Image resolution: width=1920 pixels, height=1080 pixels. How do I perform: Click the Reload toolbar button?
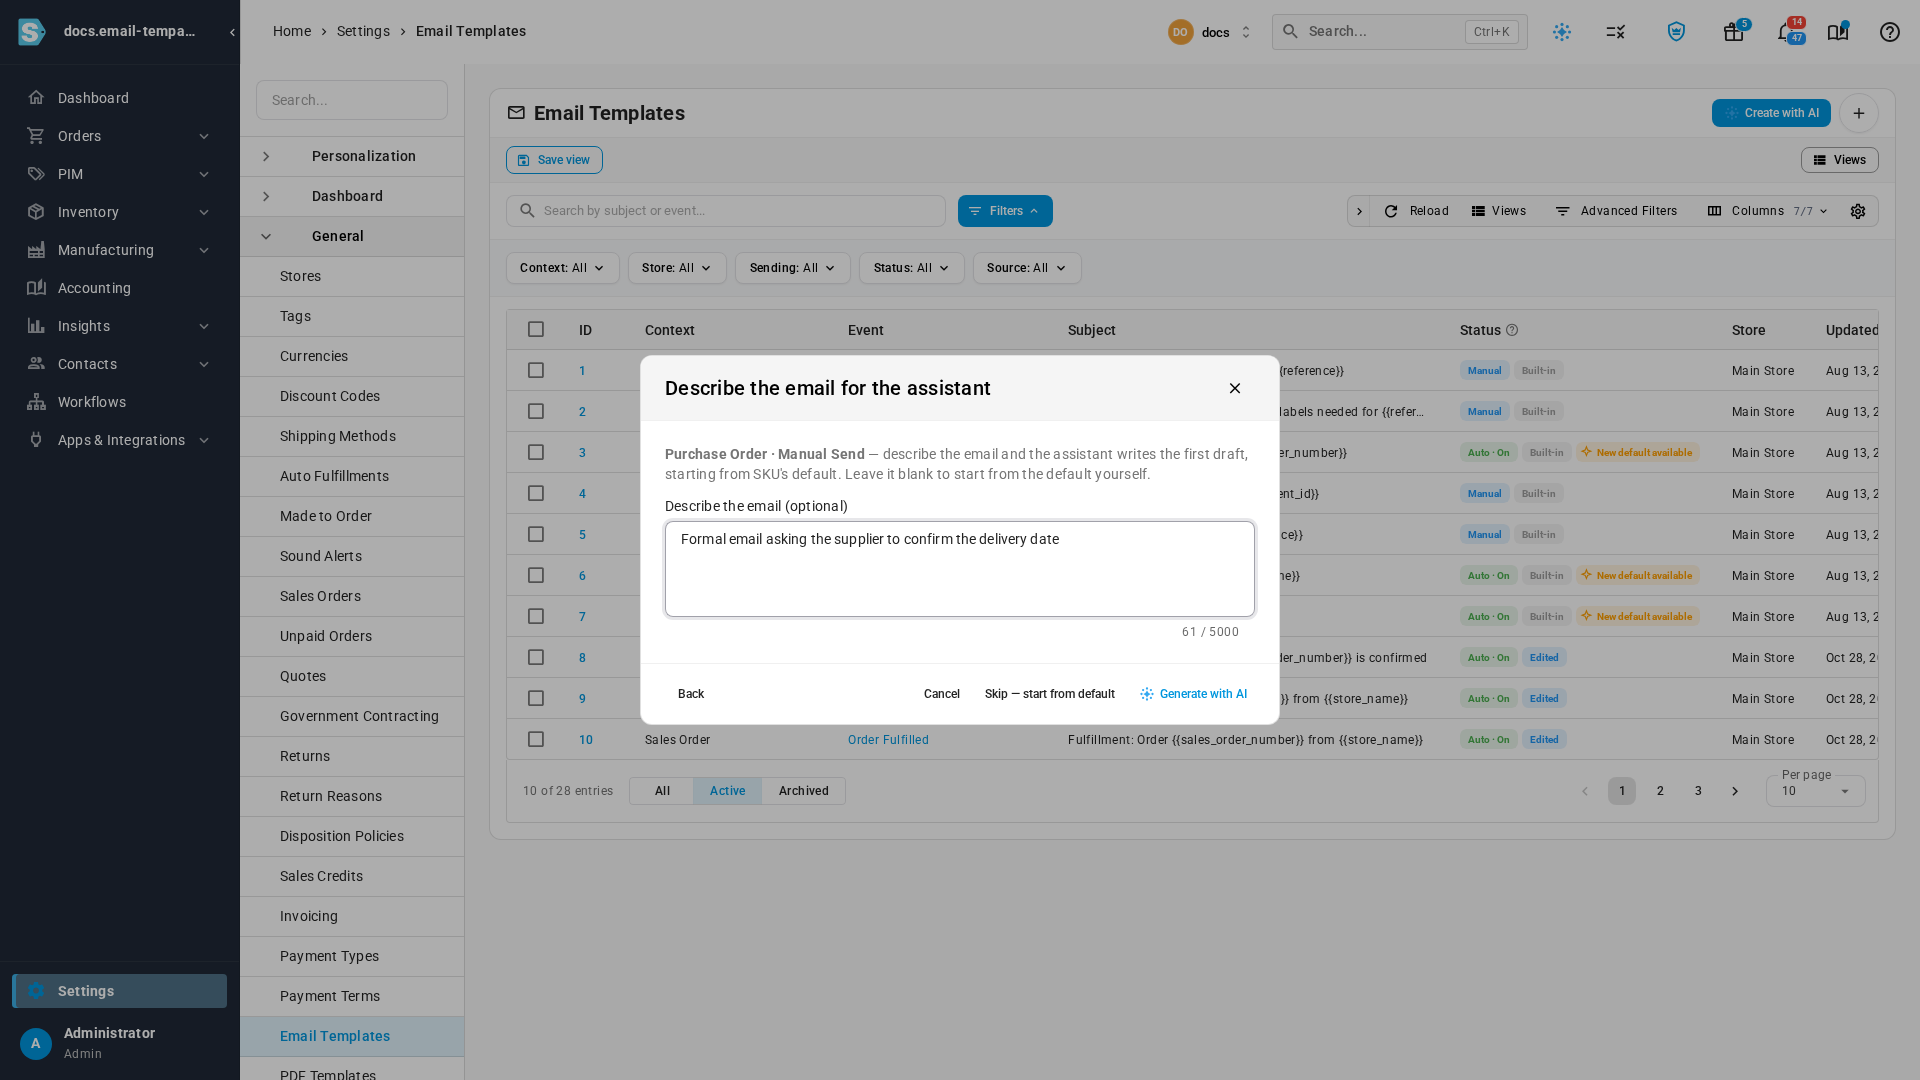pos(1416,211)
